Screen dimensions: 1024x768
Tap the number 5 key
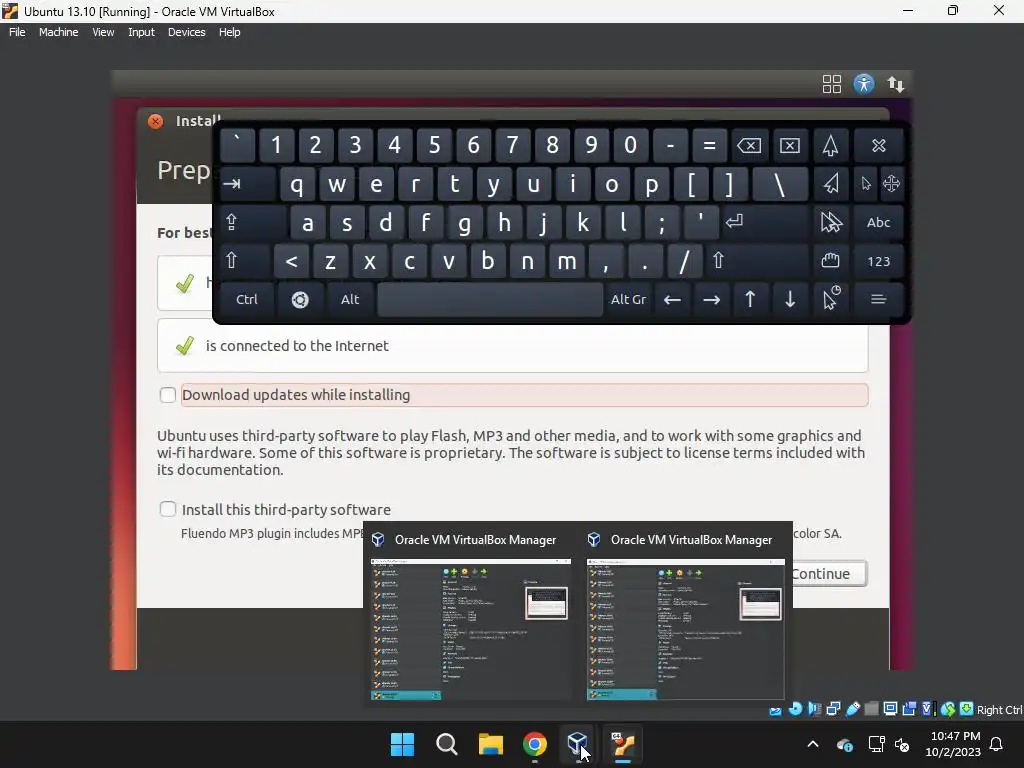(434, 145)
